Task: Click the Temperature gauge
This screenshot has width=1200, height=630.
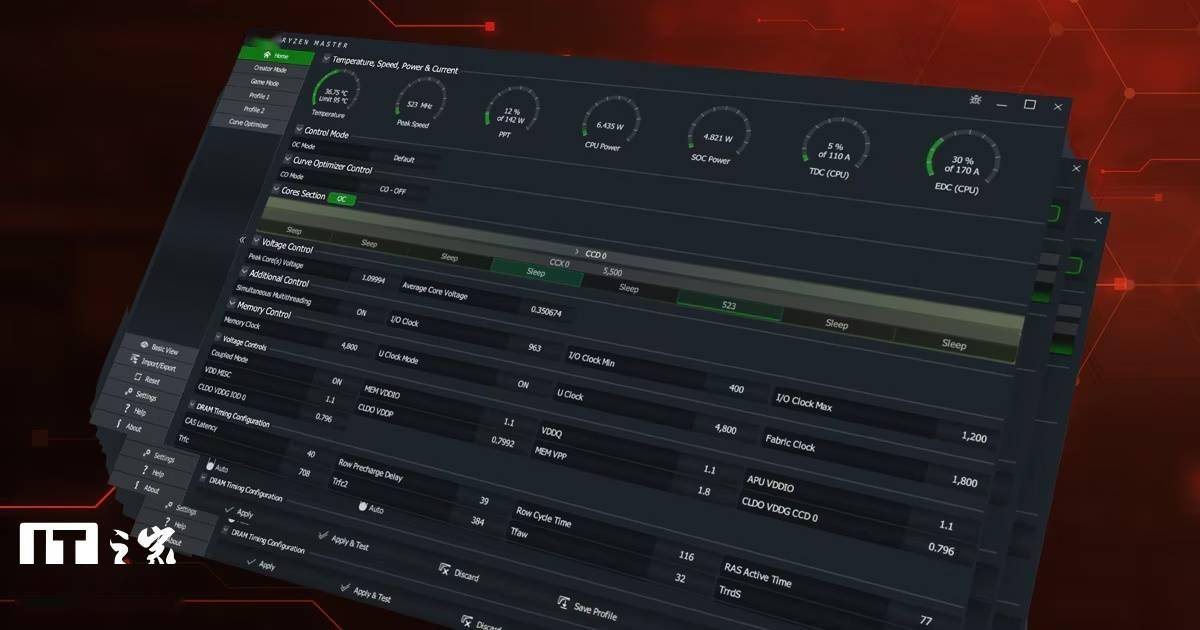Action: 336,95
